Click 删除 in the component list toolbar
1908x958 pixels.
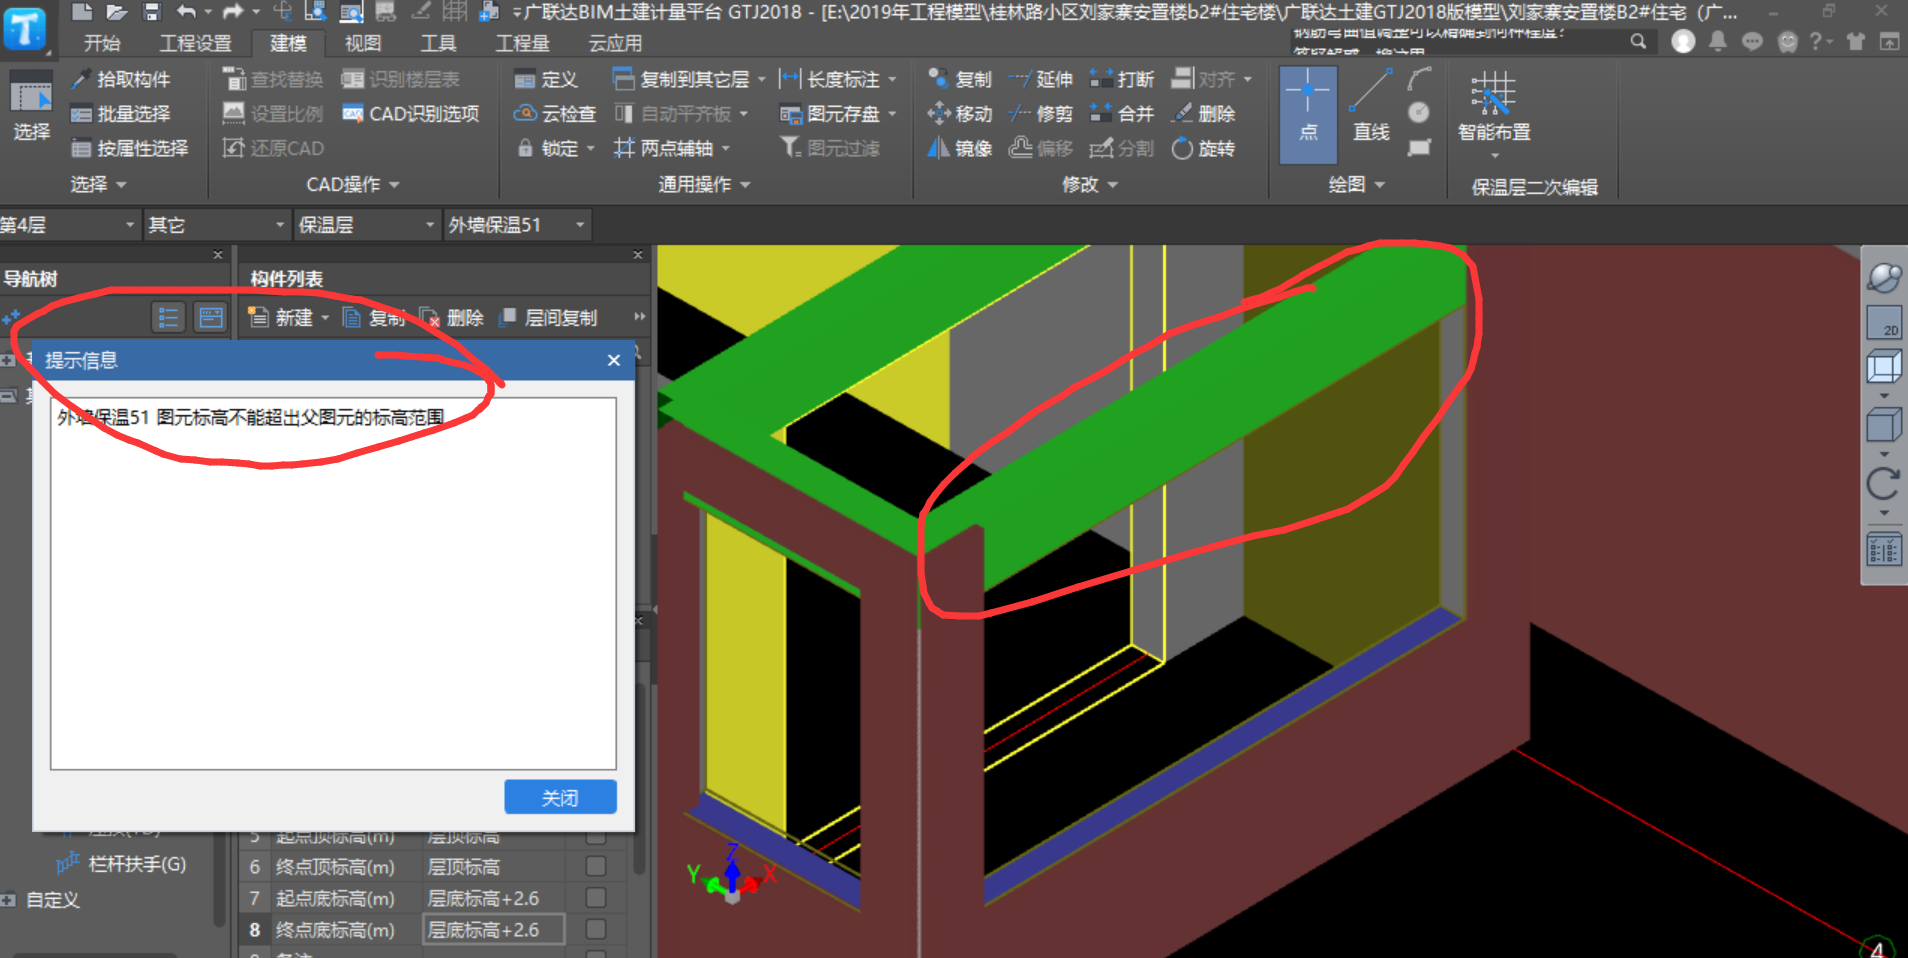click(x=452, y=318)
